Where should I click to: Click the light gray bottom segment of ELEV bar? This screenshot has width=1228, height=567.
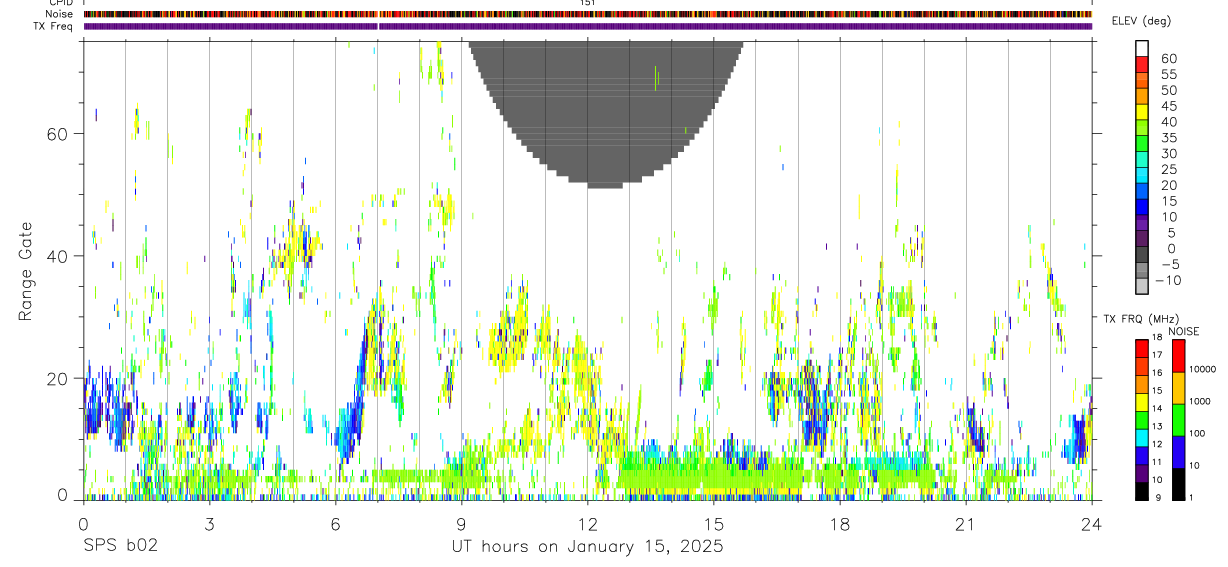click(x=1142, y=286)
